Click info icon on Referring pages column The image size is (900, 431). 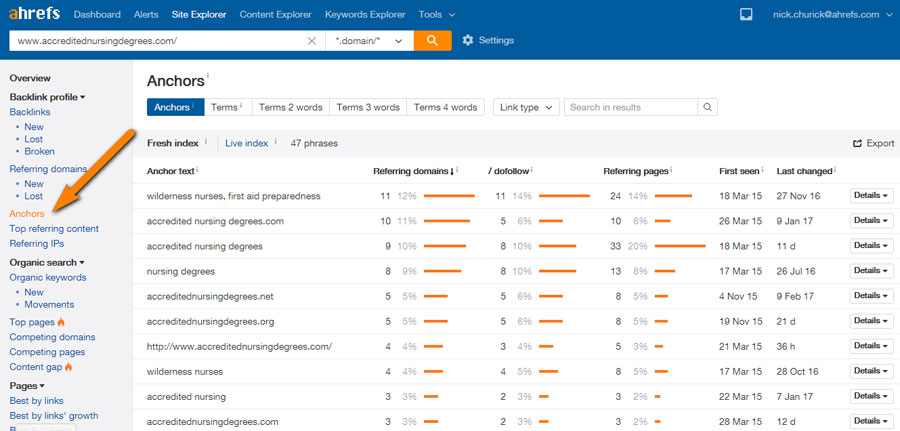click(x=671, y=169)
